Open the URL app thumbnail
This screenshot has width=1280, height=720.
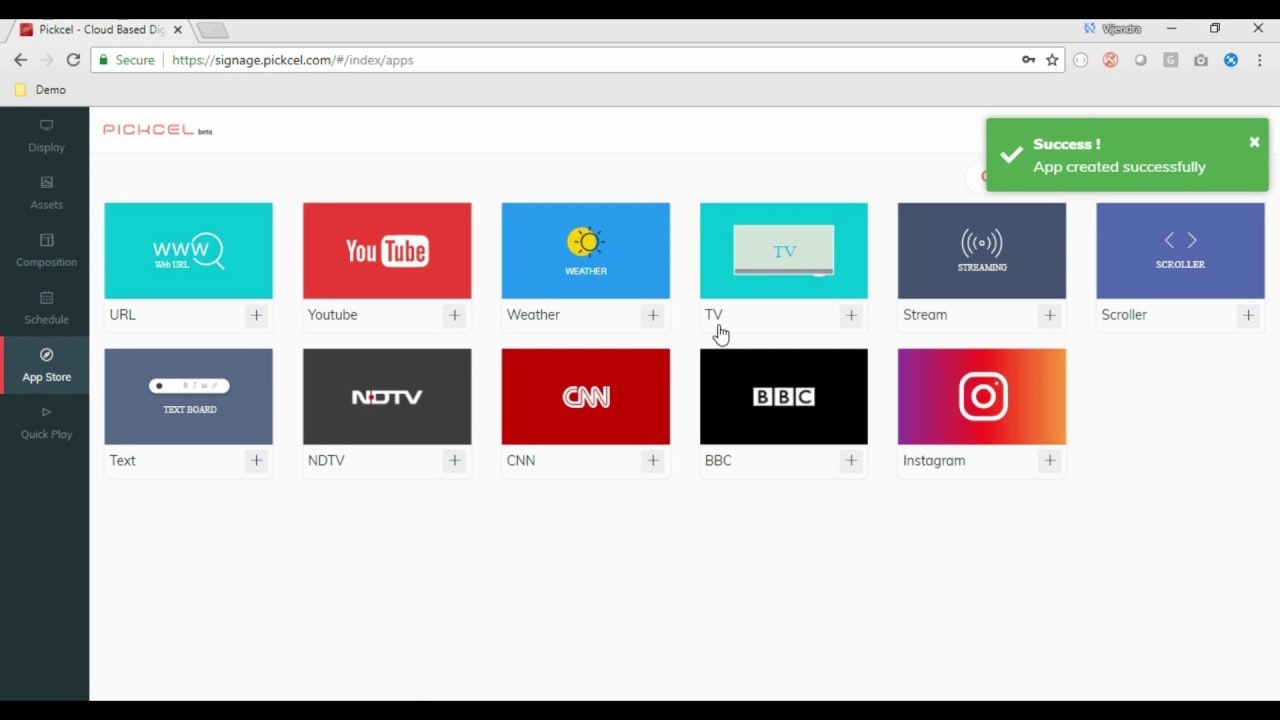click(x=188, y=251)
